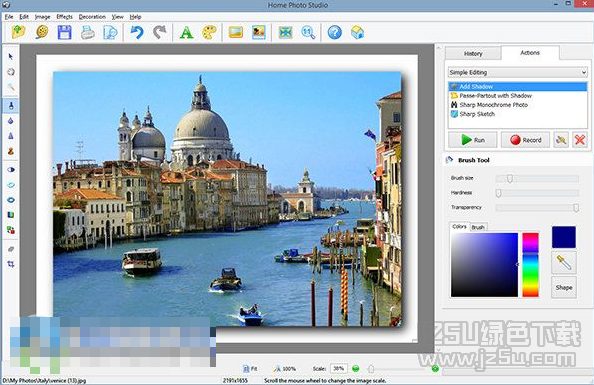Add text with the green A icon
This screenshot has width=594, height=385.
pos(186,33)
